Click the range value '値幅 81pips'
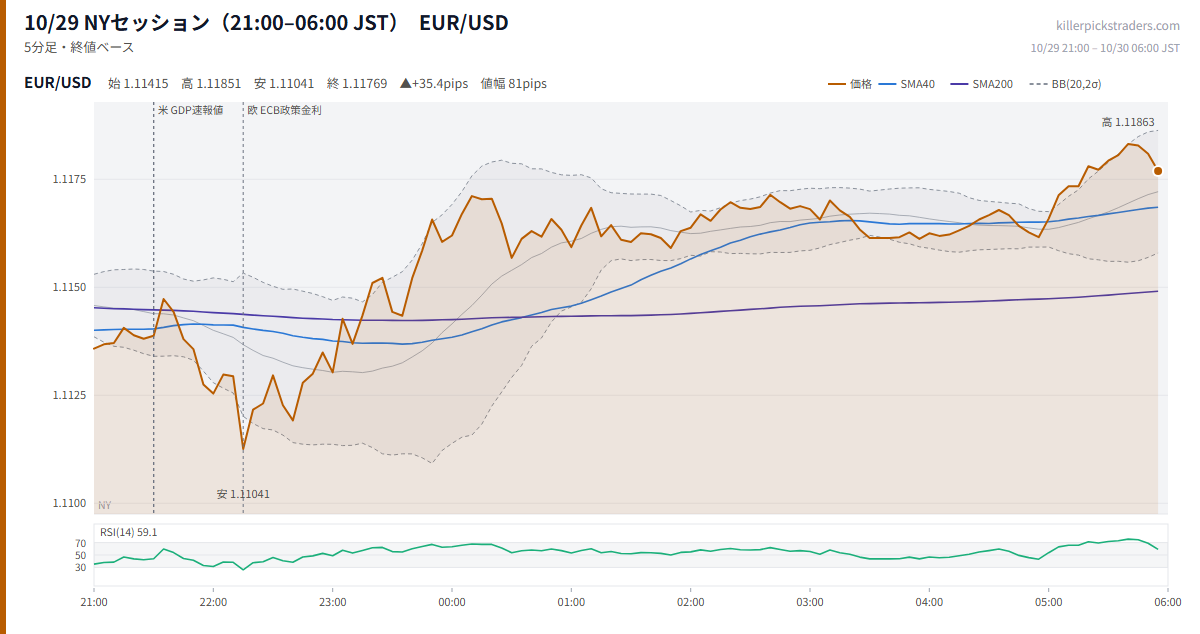This screenshot has height=634, width=1200. [514, 84]
